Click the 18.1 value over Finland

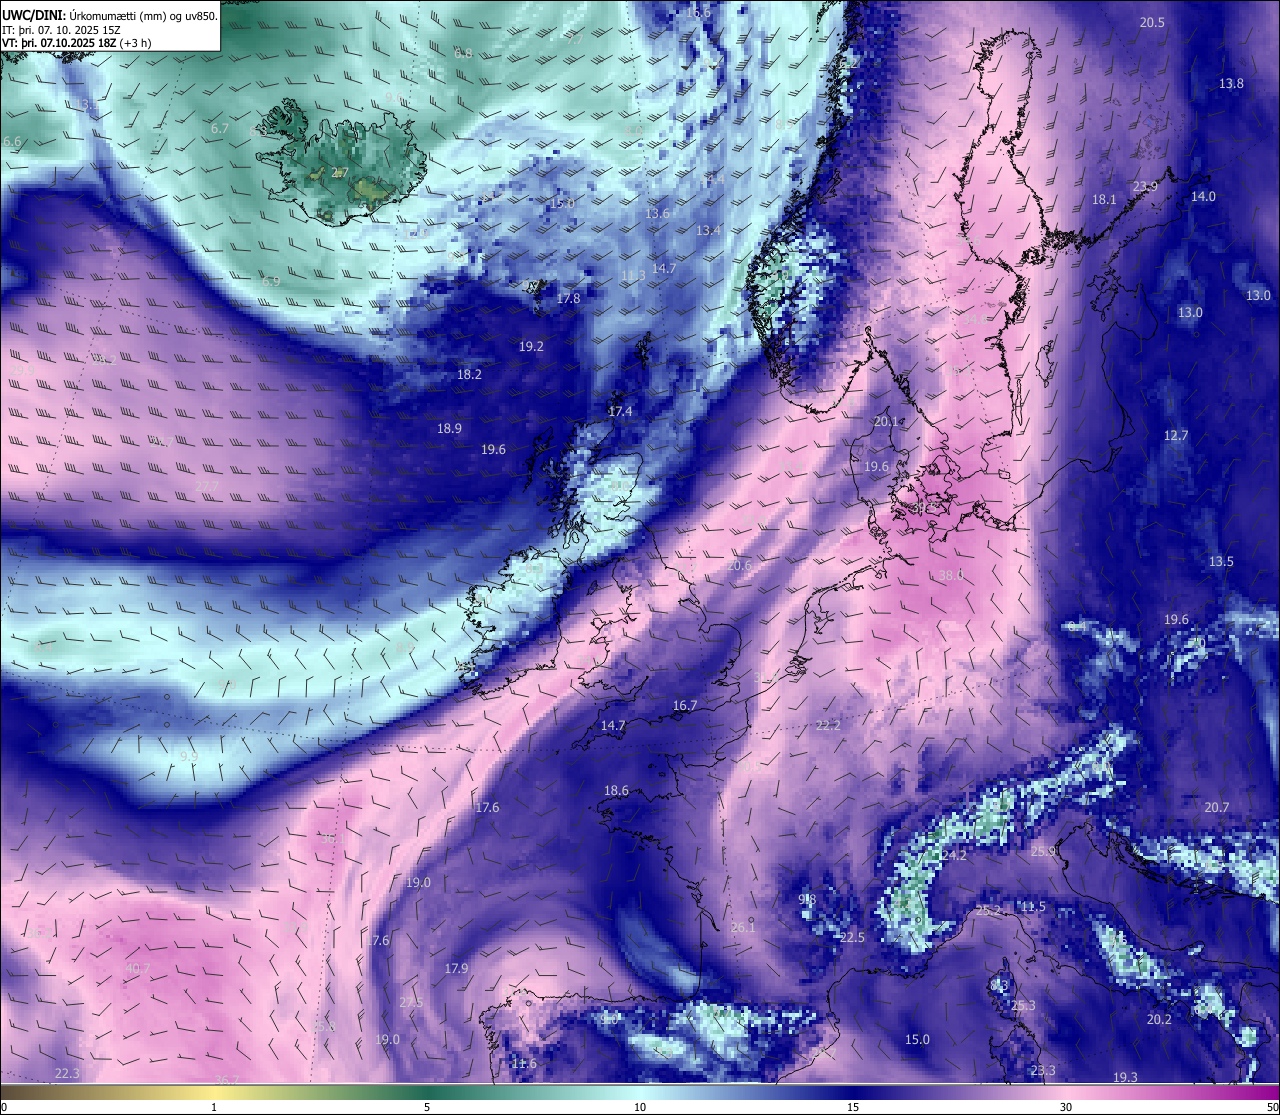point(1104,199)
